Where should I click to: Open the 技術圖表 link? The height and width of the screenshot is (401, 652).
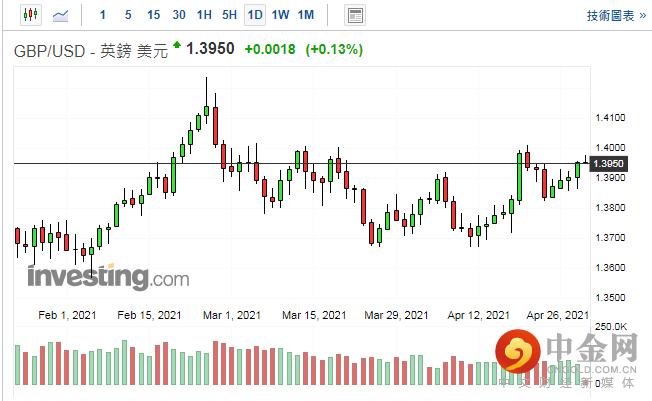tap(616, 16)
